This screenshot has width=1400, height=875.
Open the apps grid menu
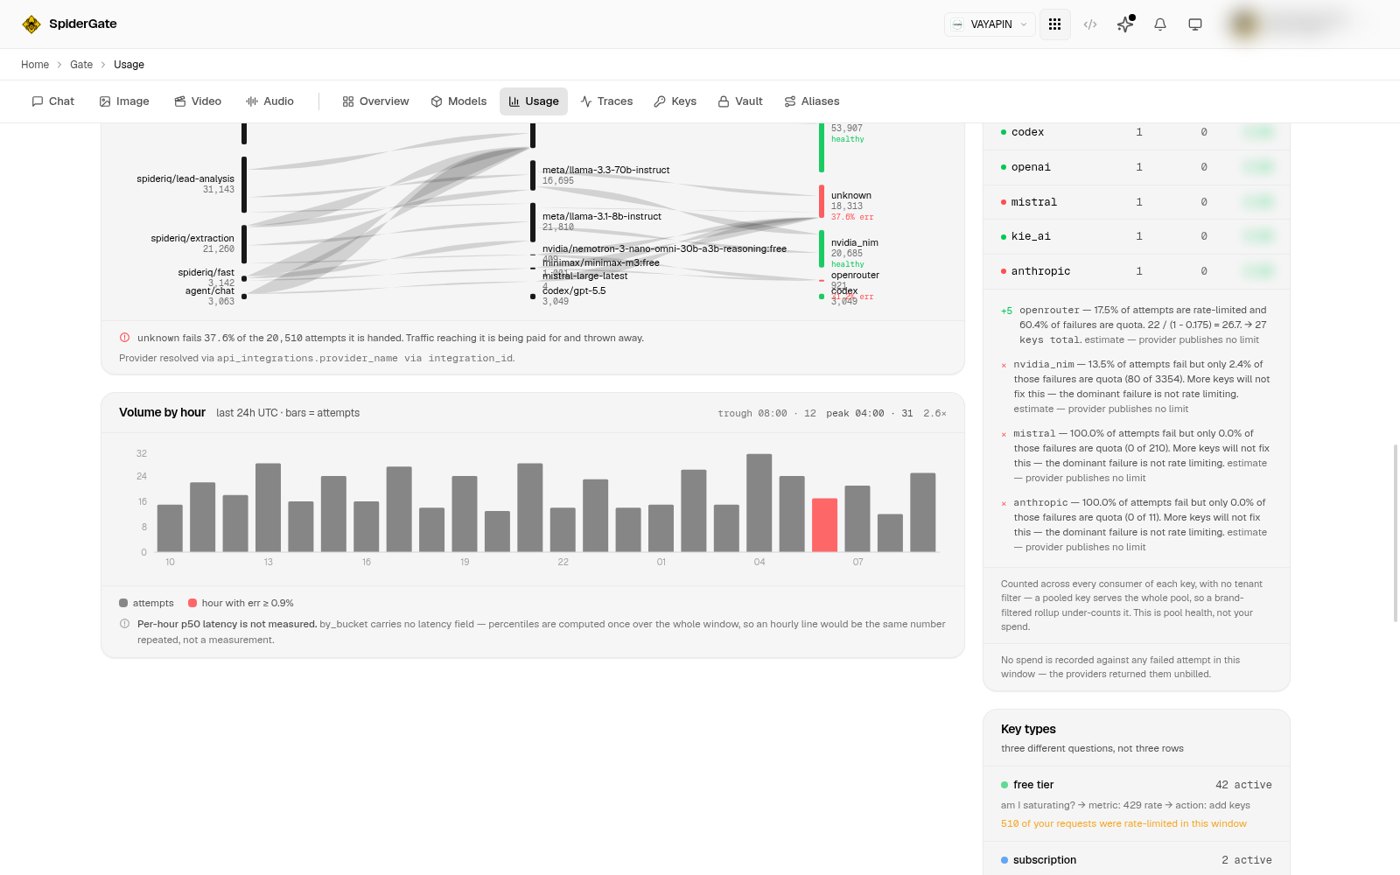coord(1055,24)
